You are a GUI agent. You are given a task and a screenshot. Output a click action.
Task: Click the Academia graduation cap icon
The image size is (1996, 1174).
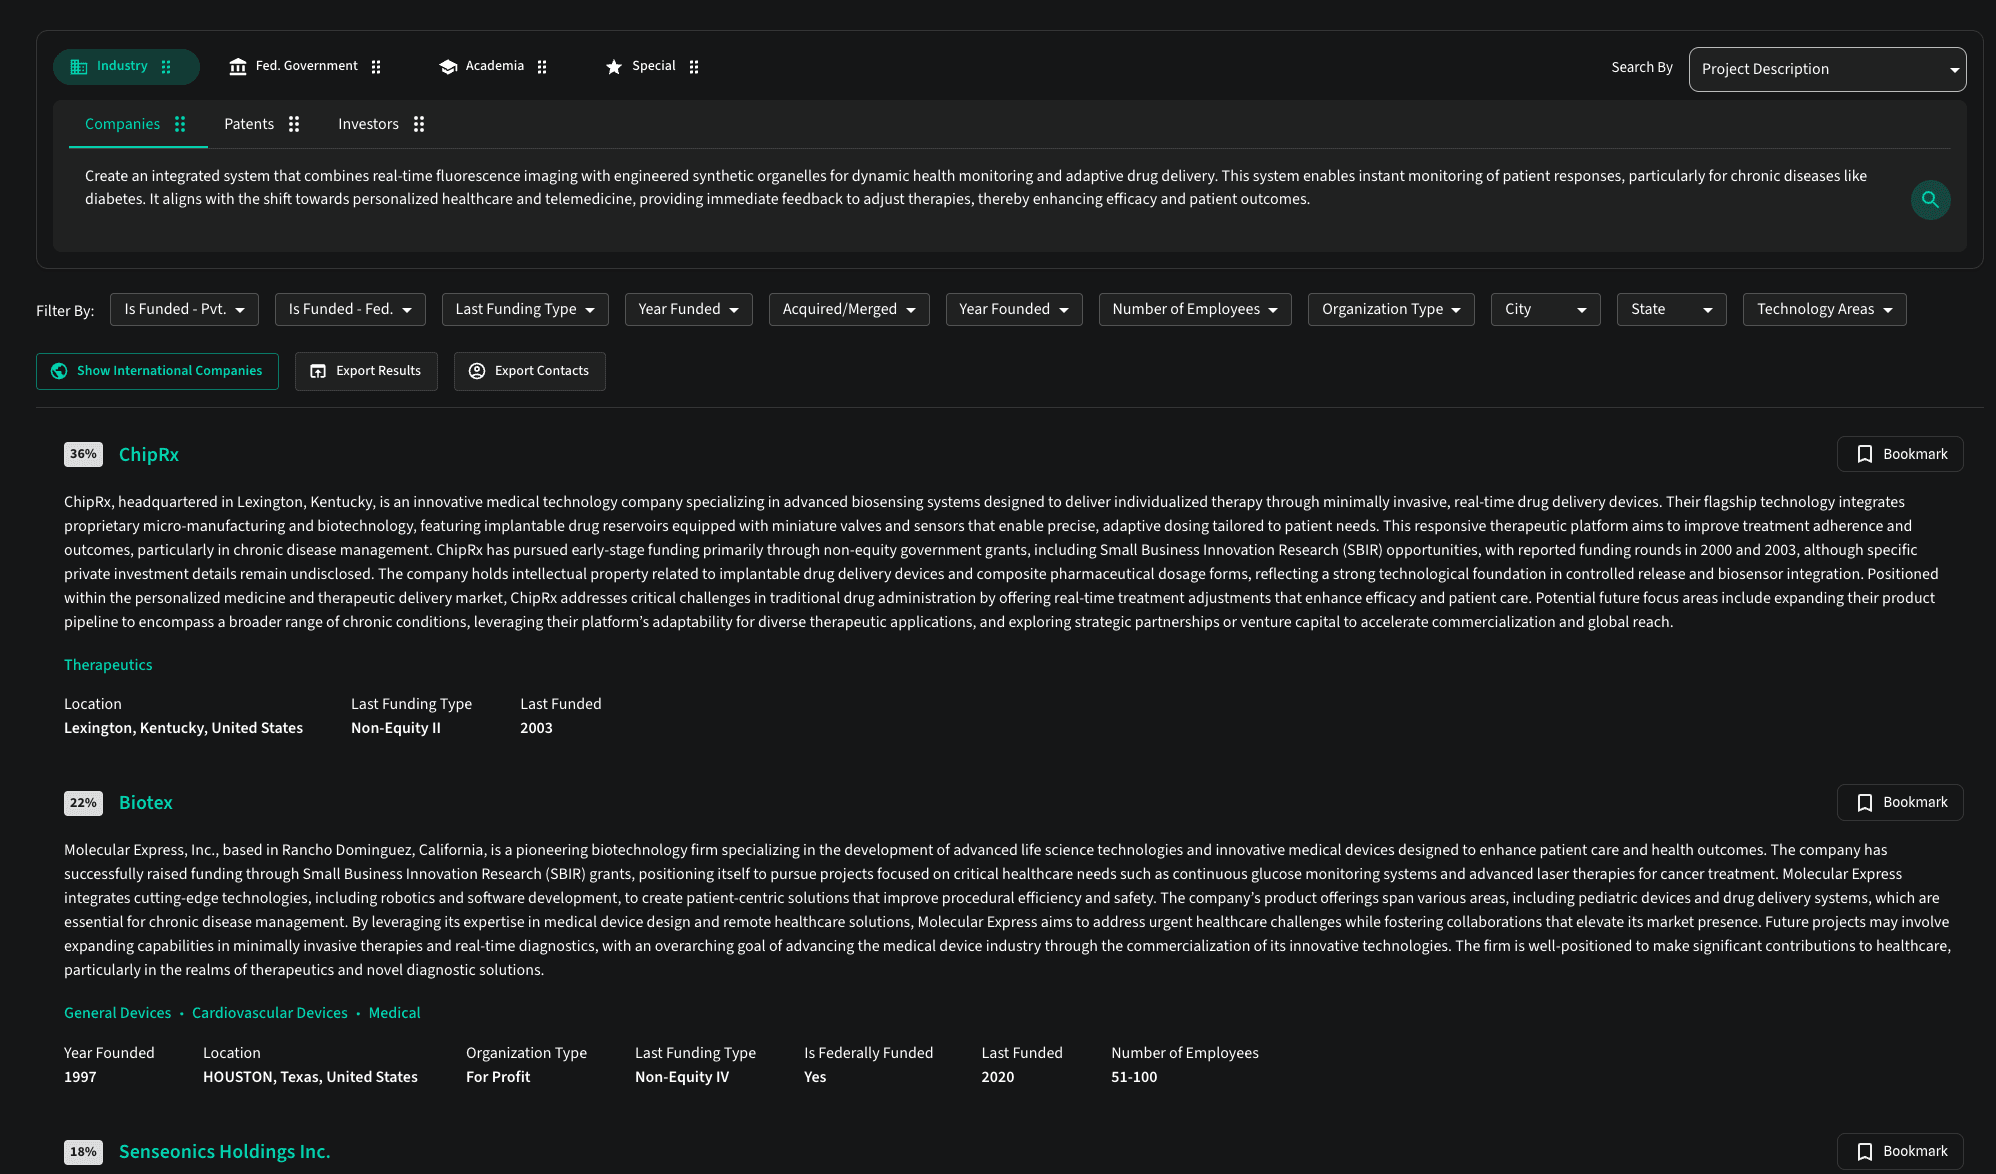[448, 67]
